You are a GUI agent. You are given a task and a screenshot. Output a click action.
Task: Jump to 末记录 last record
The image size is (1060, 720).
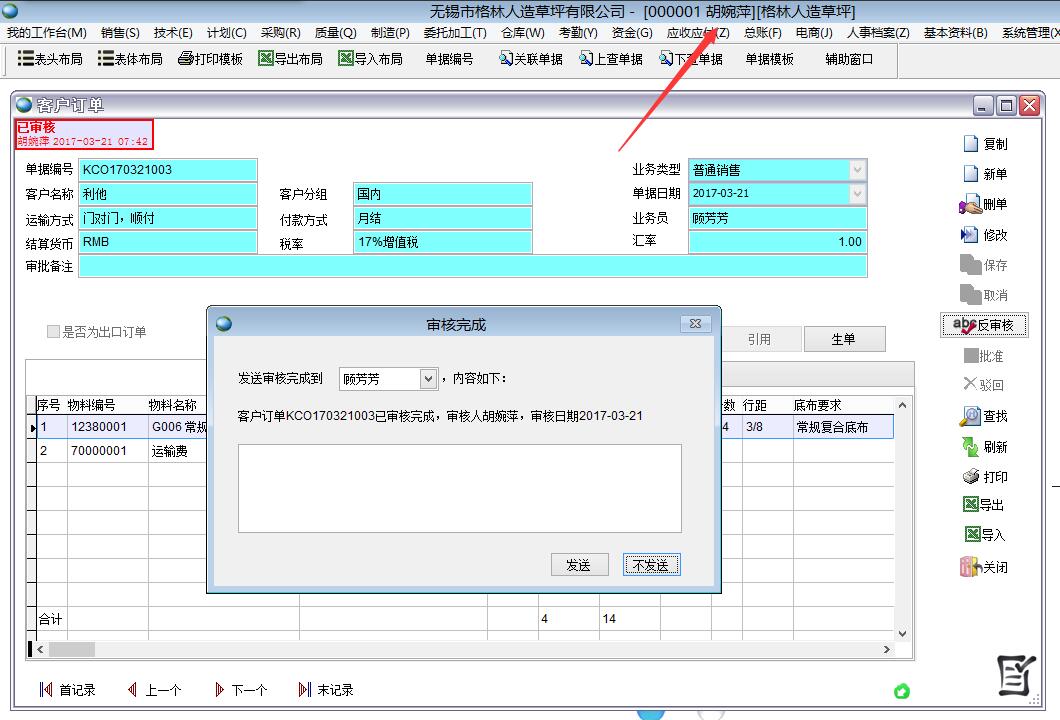click(305, 690)
